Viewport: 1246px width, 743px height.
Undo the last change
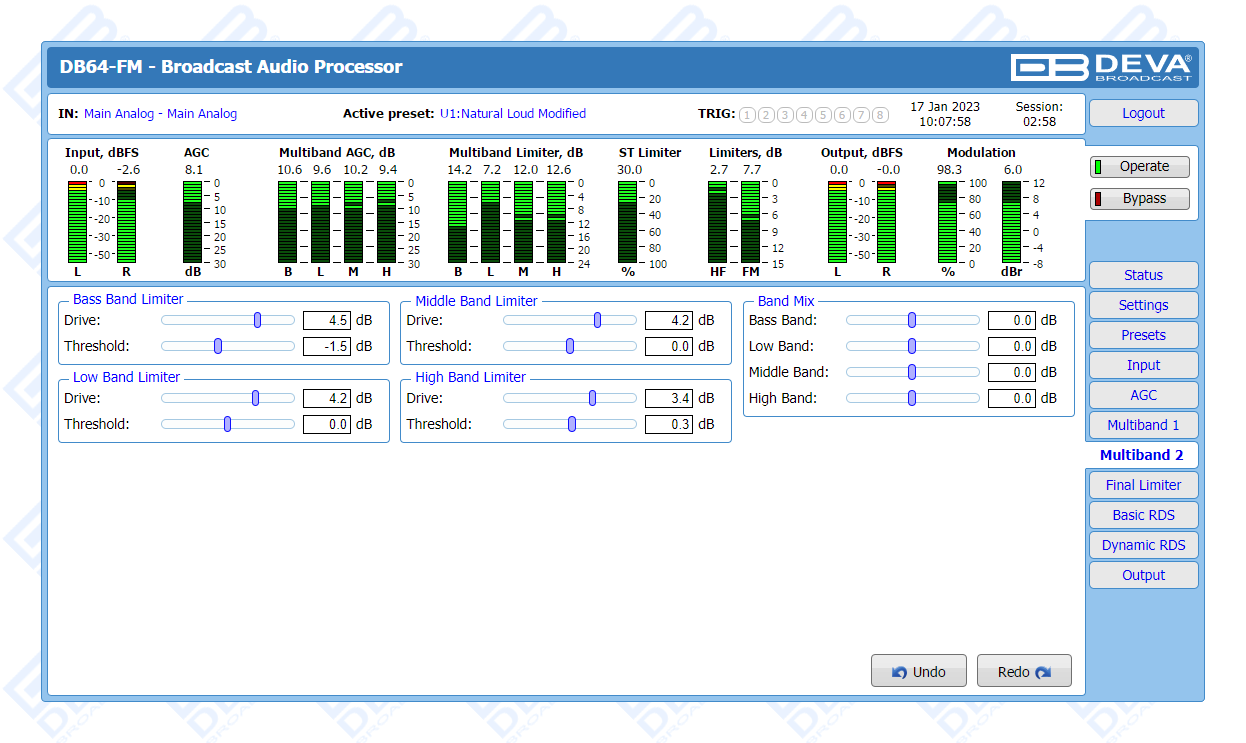tap(919, 672)
